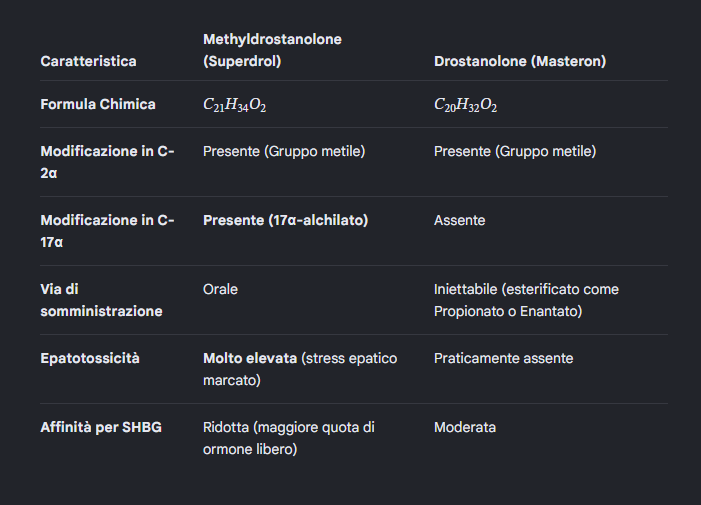Select the Modificazione in C-17α label
701x505 pixels.
107,231
